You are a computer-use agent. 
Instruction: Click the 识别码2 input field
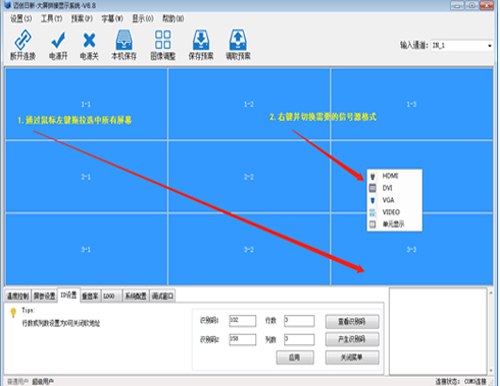242,339
